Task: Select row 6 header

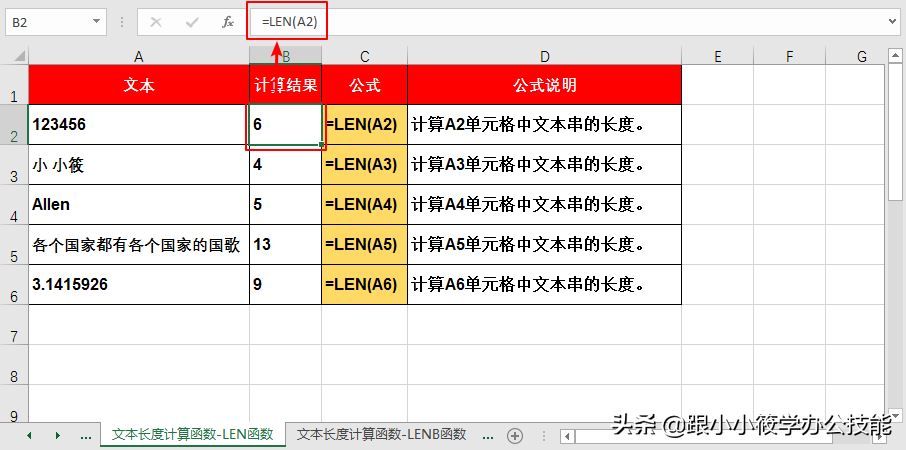Action: point(14,285)
